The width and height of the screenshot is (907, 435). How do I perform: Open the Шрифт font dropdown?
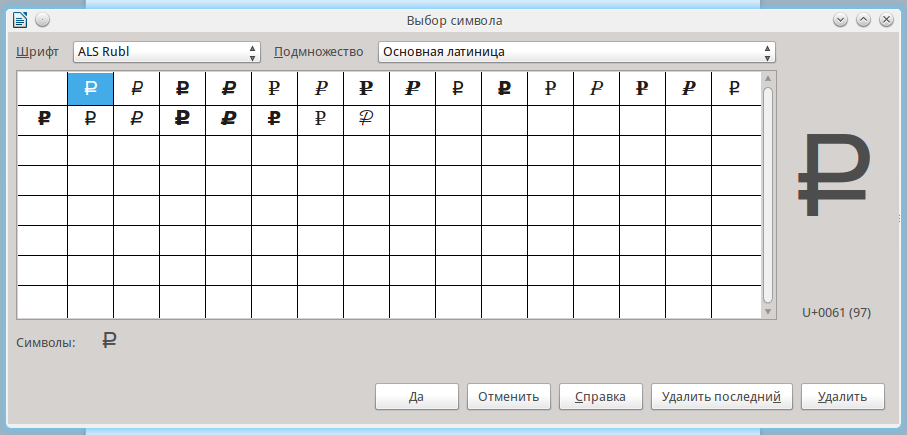point(166,52)
